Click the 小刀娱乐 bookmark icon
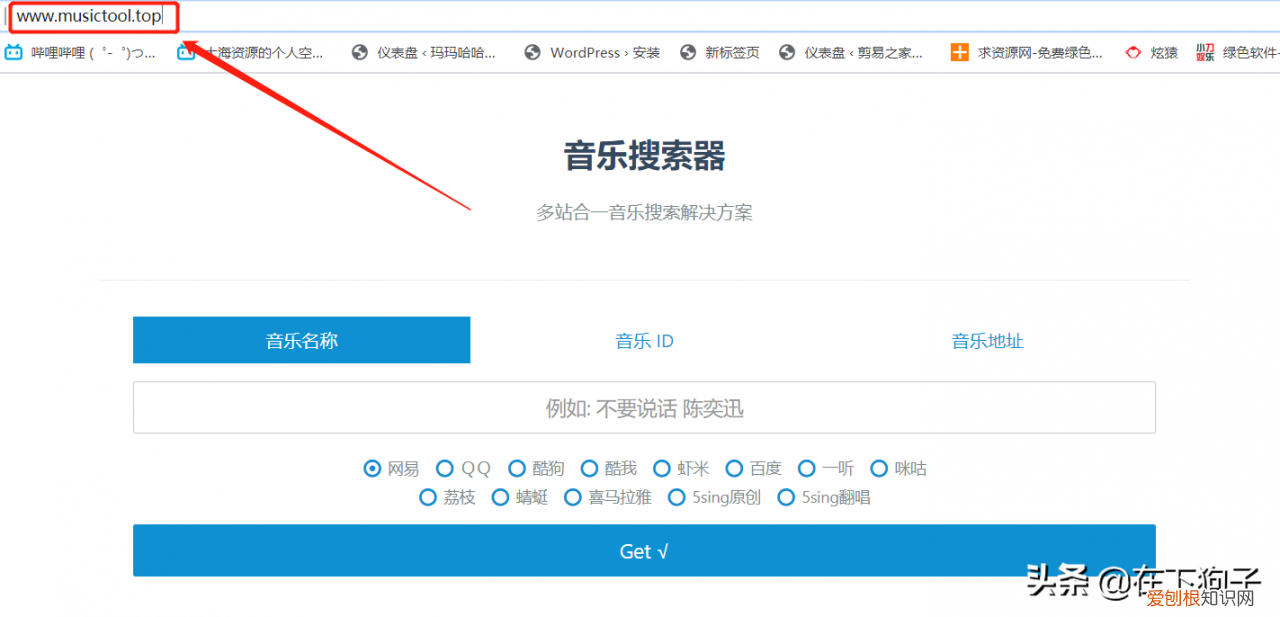Viewport: 1280px width, 617px height. 1204,52
